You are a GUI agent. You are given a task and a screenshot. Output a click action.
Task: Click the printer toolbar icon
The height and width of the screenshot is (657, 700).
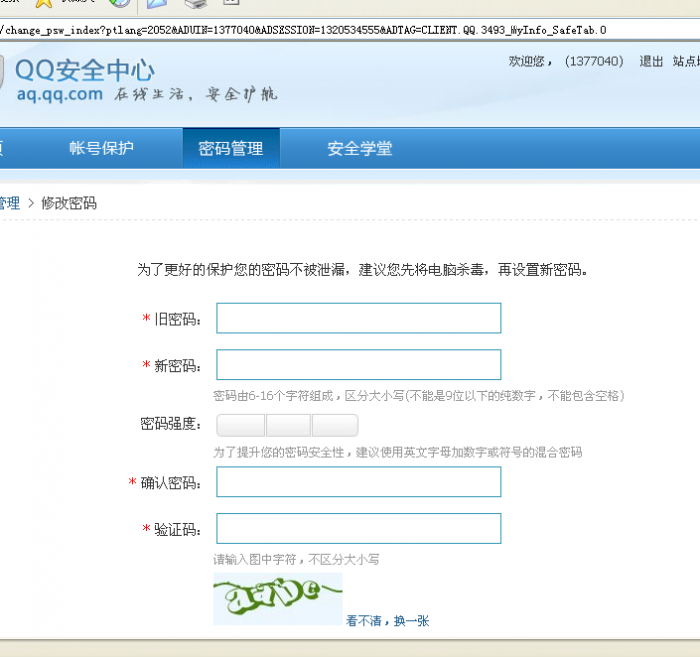tap(196, 4)
